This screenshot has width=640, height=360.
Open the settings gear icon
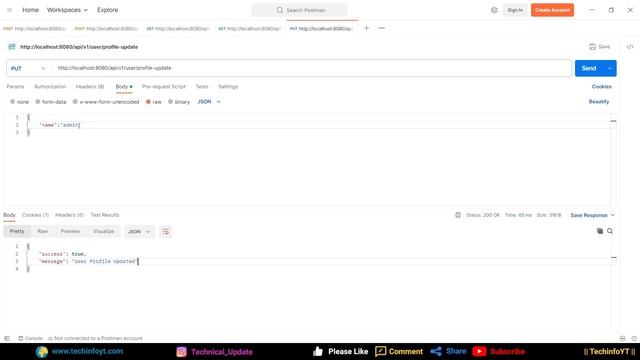494,10
